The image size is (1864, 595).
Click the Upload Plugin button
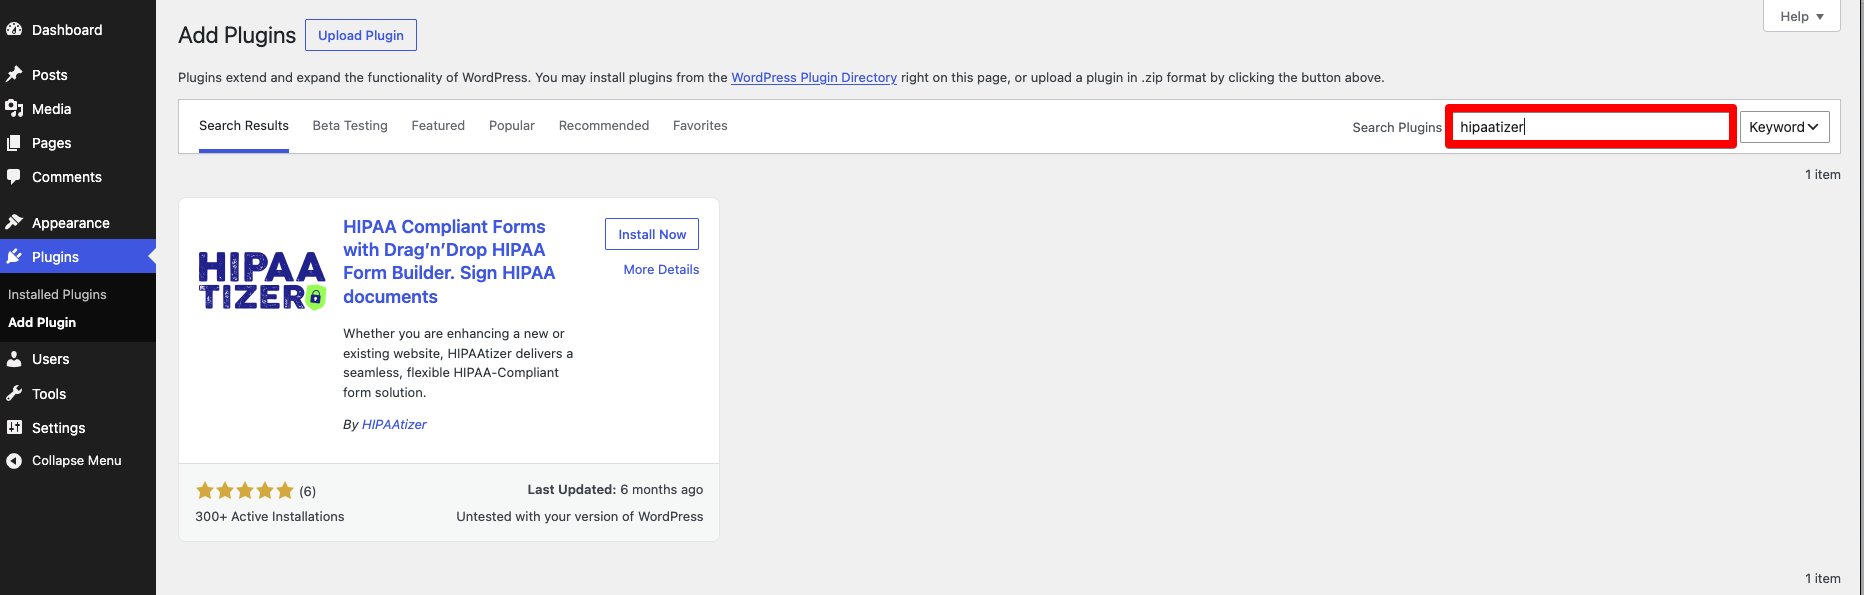point(361,35)
